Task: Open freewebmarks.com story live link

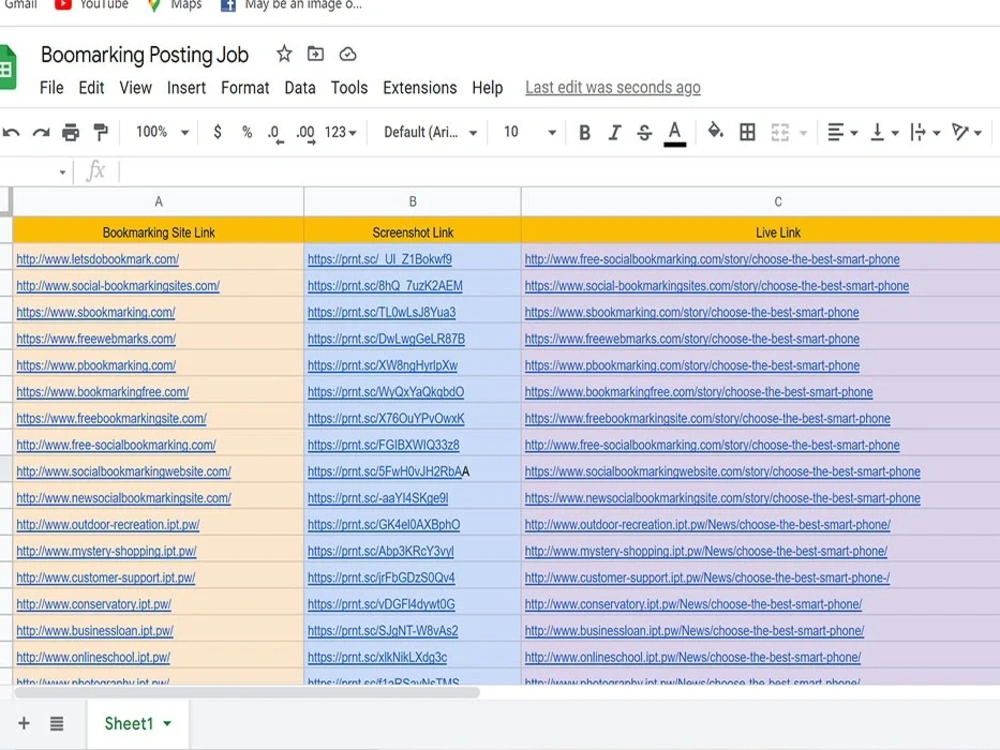Action: point(692,339)
